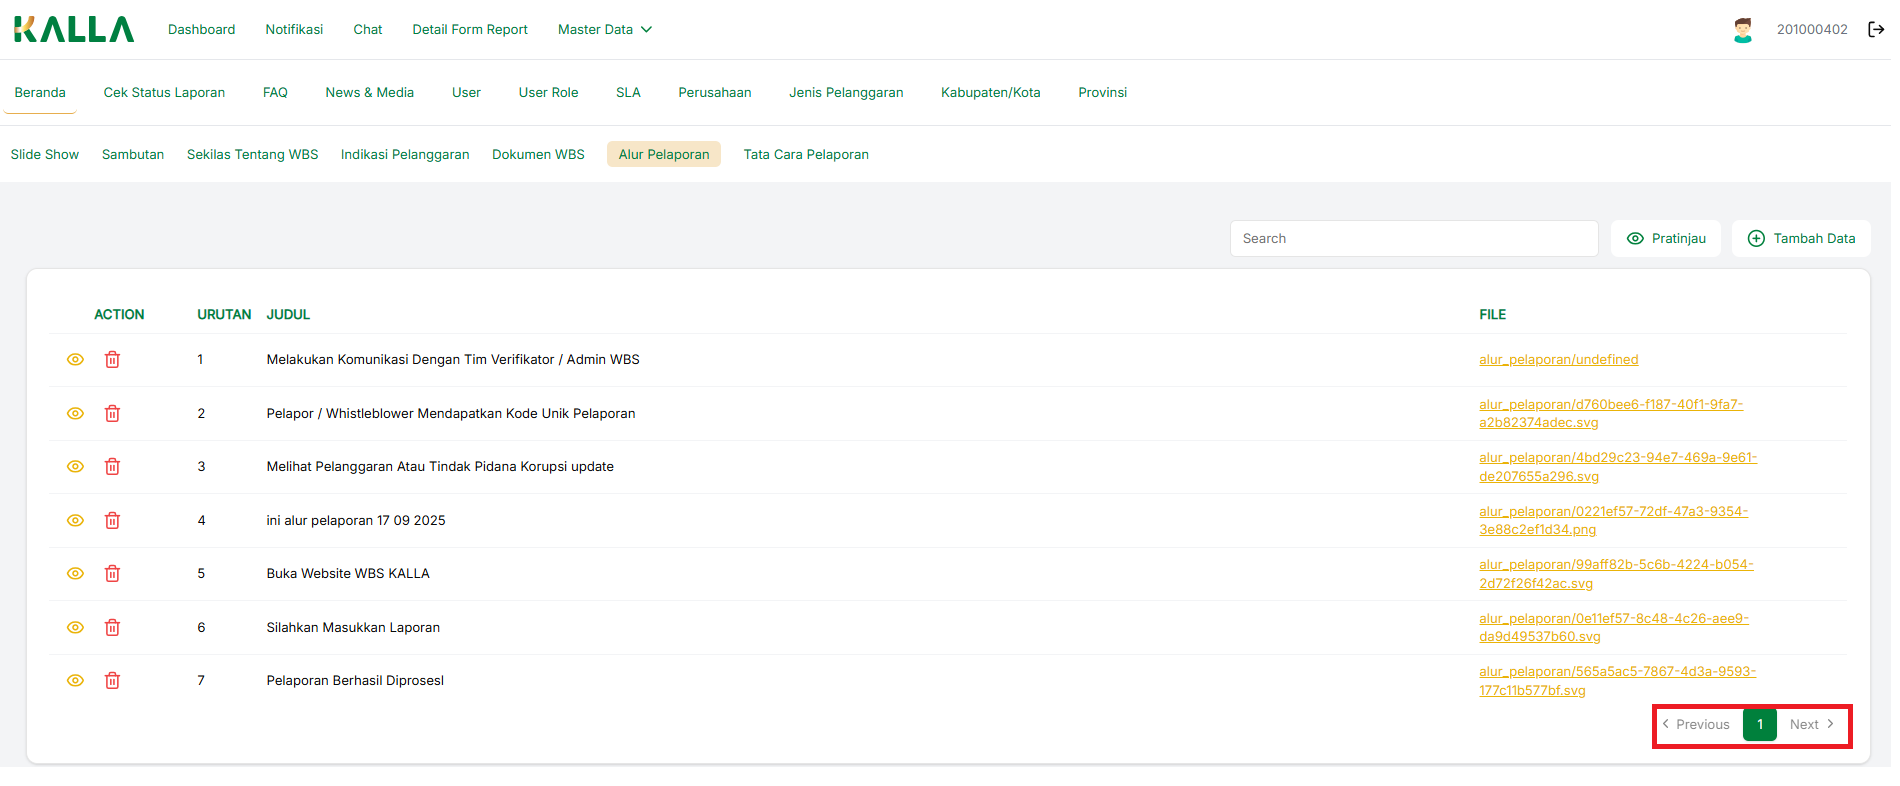Screen dimensions: 1900x786
Task: Click trash icon for row 3
Action: tap(112, 467)
